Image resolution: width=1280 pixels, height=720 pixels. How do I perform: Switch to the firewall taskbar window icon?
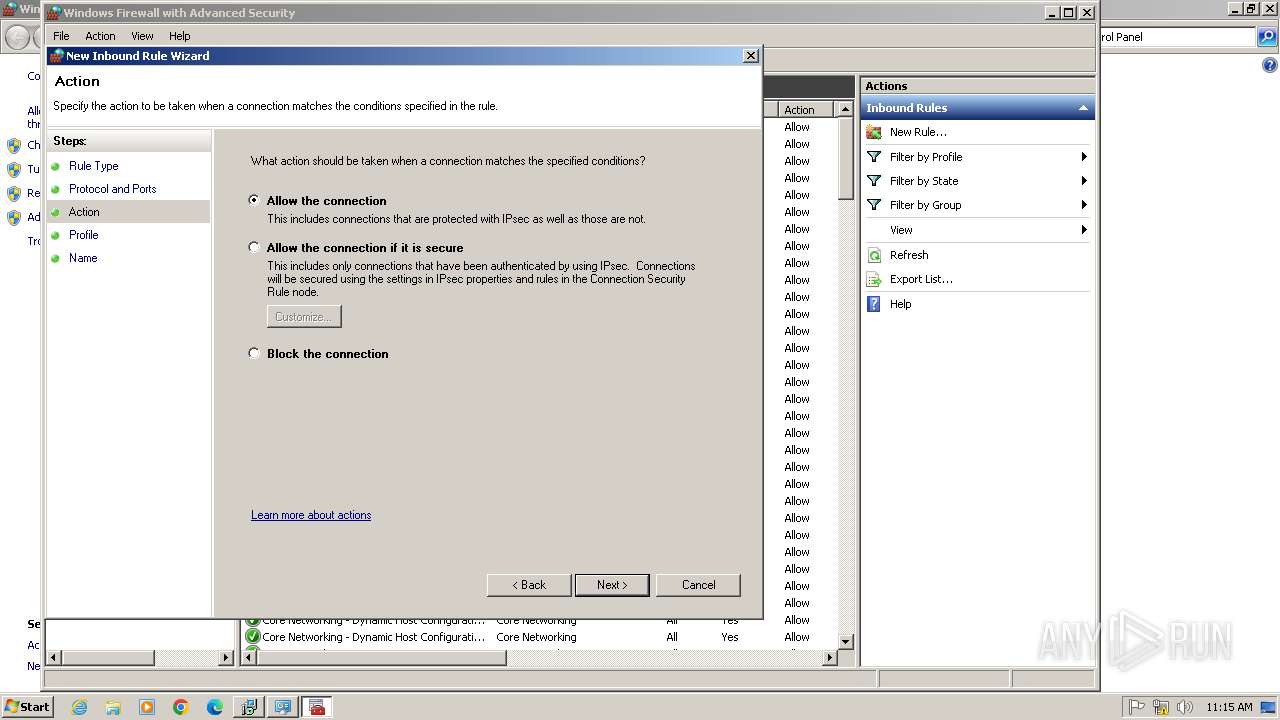click(x=317, y=707)
